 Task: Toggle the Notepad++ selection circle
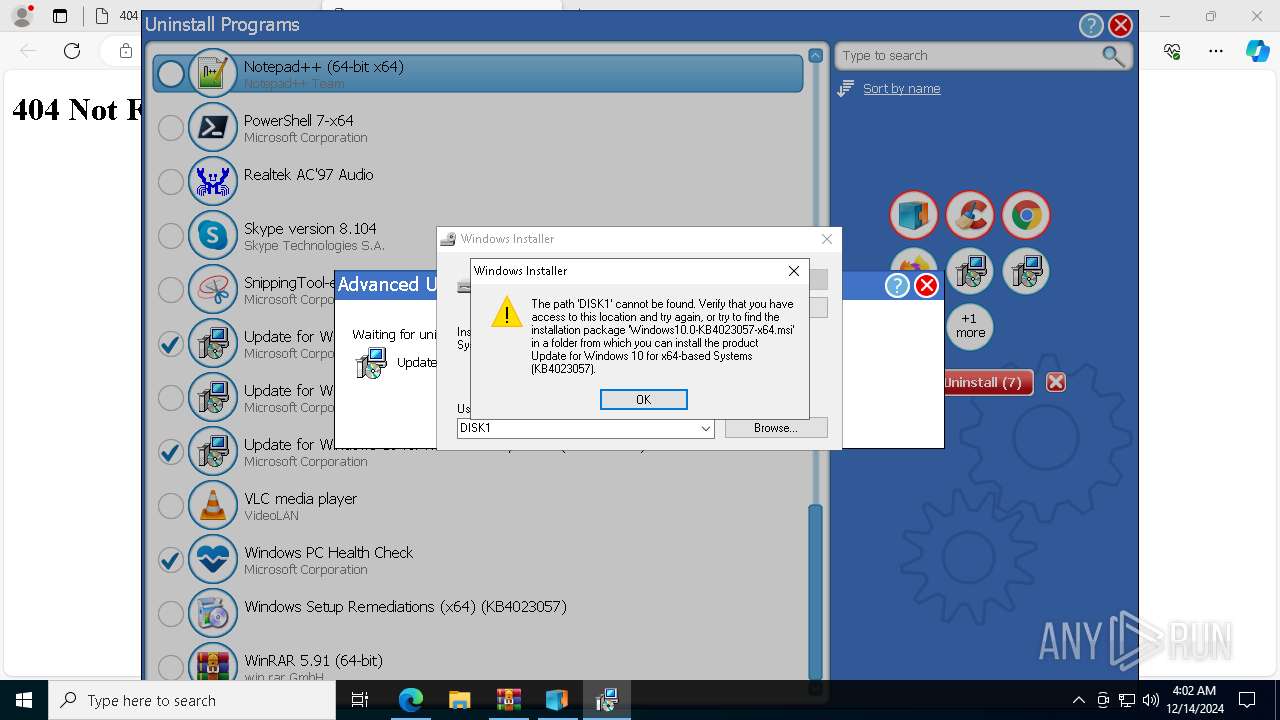171,73
